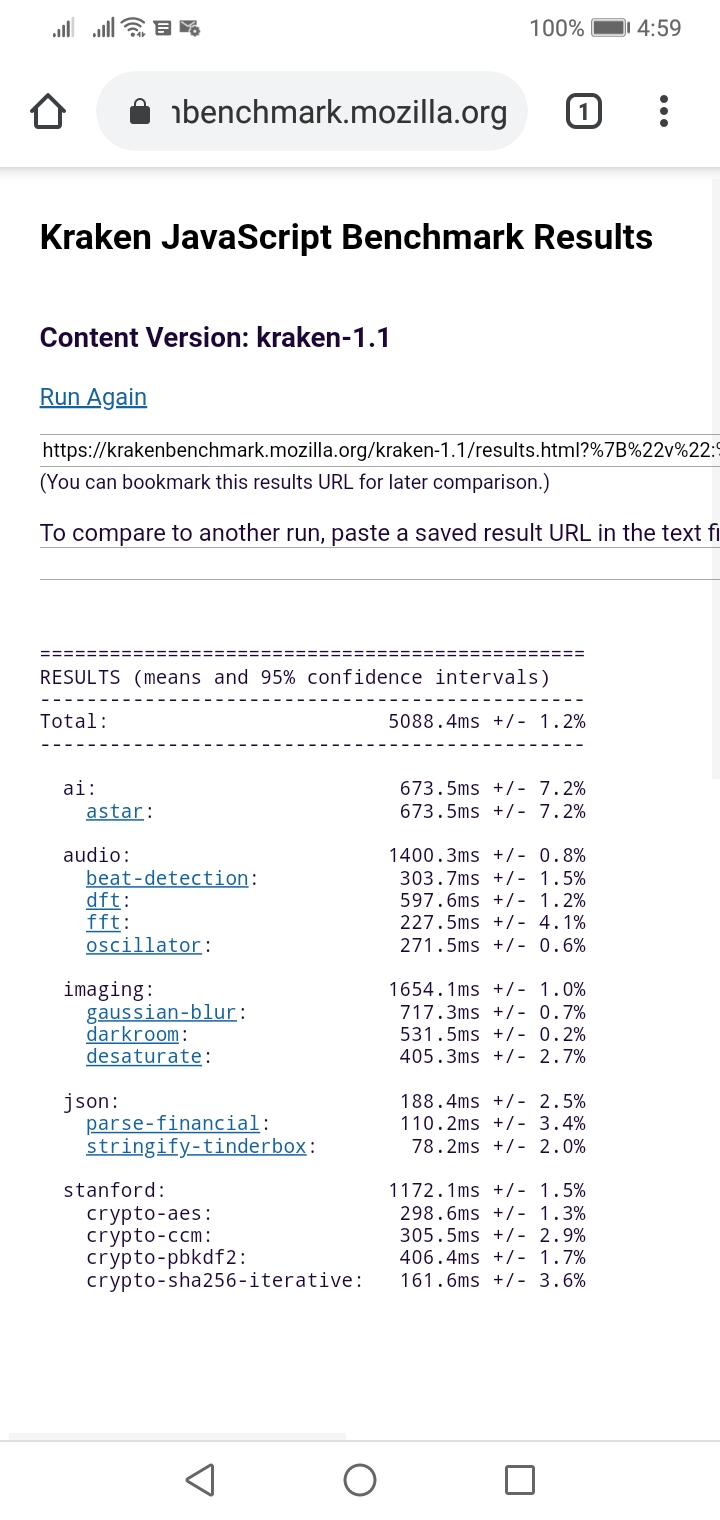The image size is (720, 1520).
Task: Open the darkroom test link
Action: pyautogui.click(x=132, y=1034)
